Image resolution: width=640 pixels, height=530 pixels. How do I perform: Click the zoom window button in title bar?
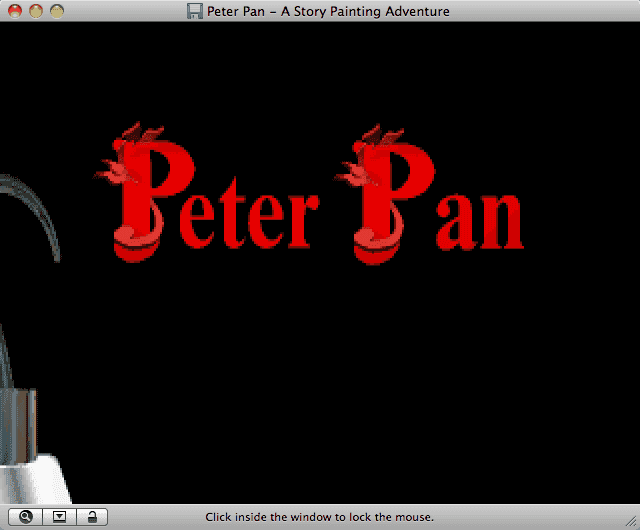tap(57, 11)
